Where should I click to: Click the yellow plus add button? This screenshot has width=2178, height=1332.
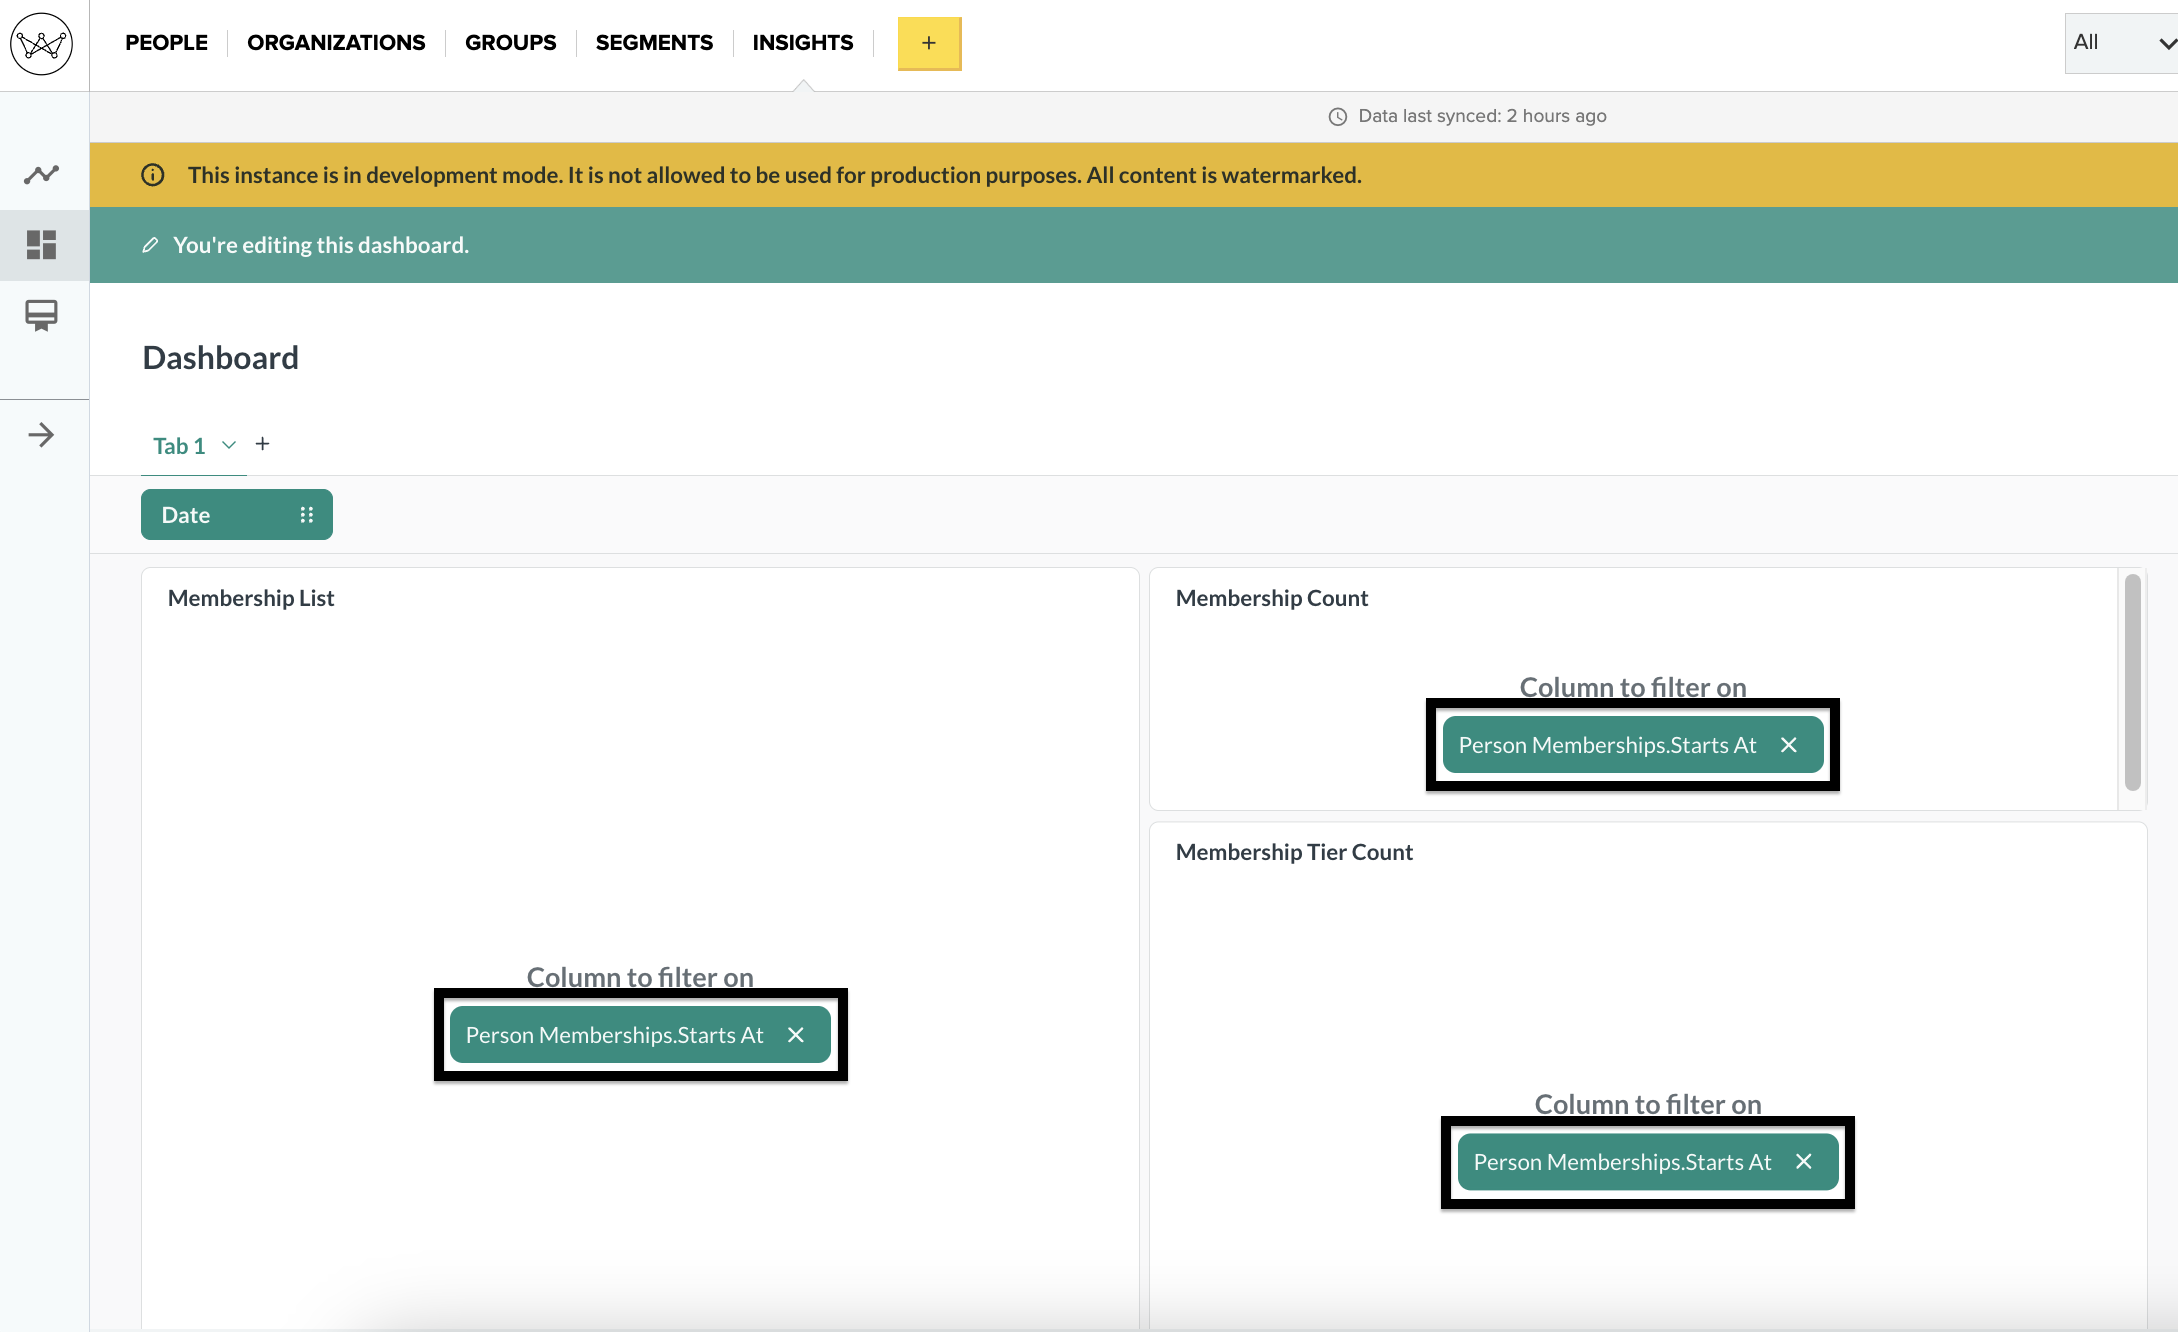(x=929, y=43)
